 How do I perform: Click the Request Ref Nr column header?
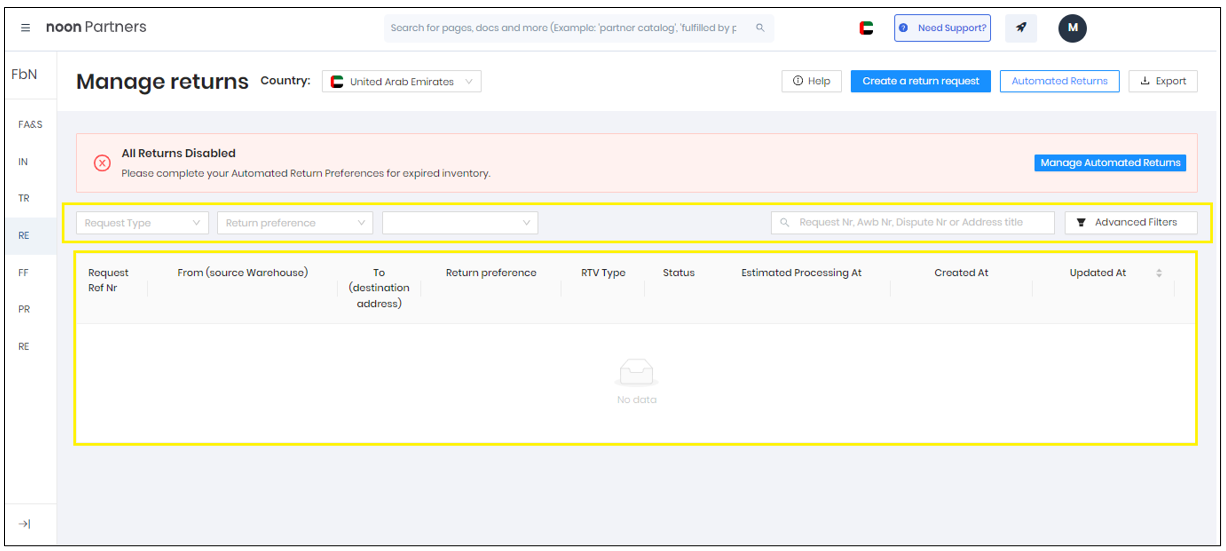point(108,280)
